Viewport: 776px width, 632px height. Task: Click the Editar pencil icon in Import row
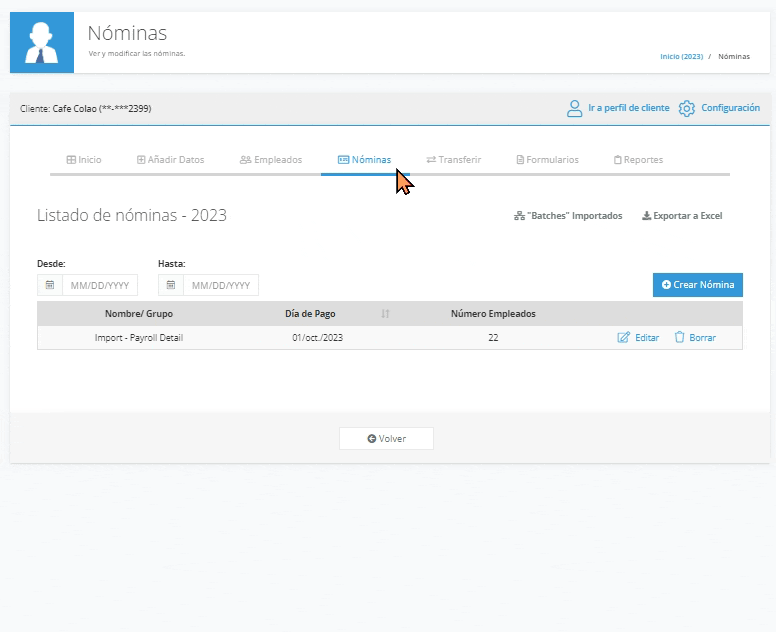(x=624, y=338)
